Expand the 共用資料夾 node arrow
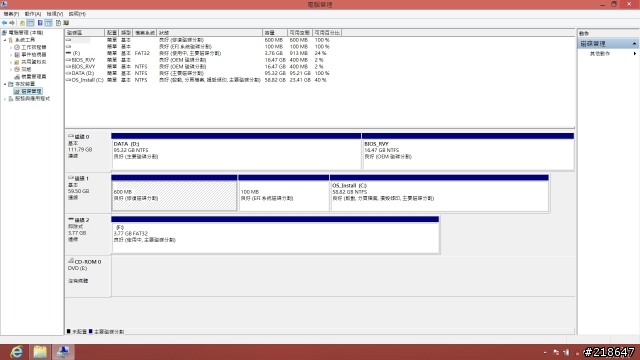 pyautogui.click(x=11, y=62)
